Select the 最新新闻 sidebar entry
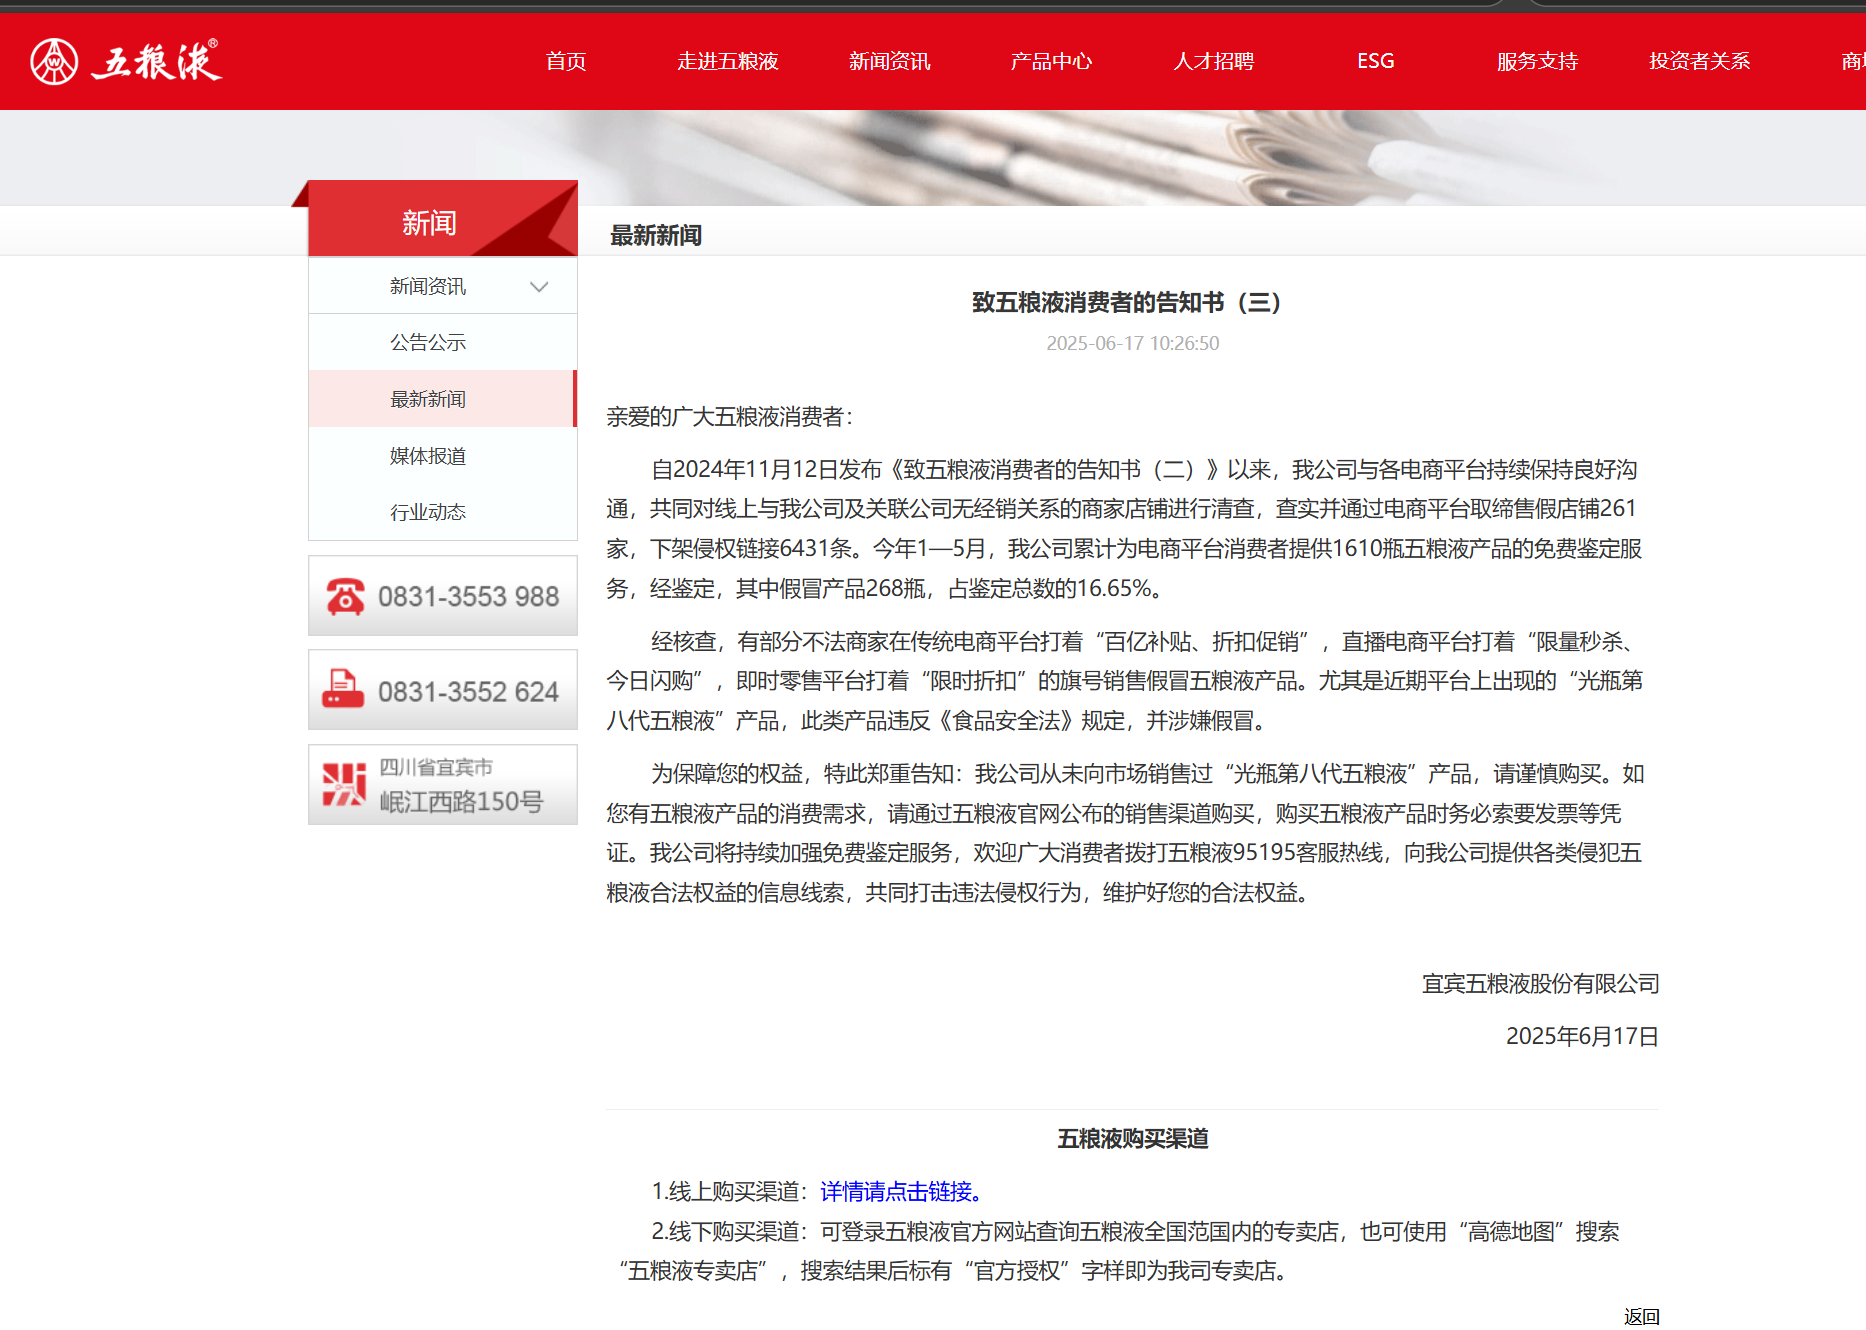 [x=428, y=398]
